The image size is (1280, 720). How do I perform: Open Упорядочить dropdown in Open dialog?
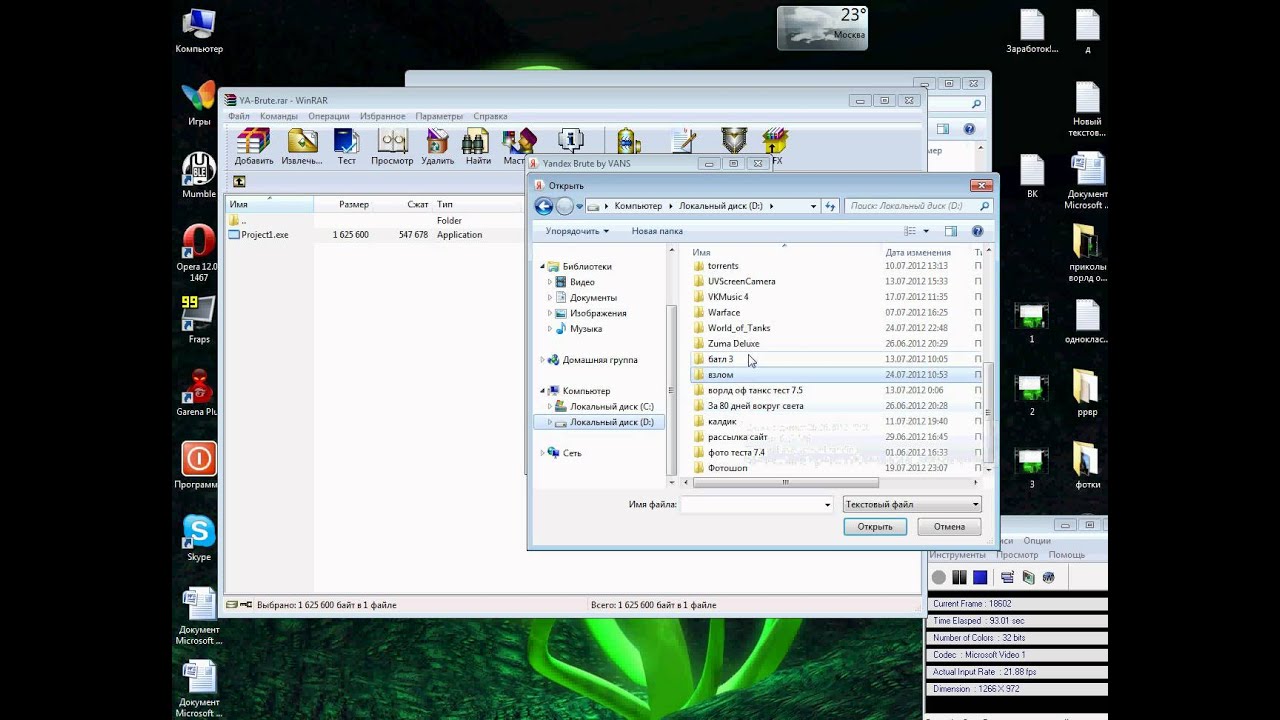pyautogui.click(x=577, y=231)
